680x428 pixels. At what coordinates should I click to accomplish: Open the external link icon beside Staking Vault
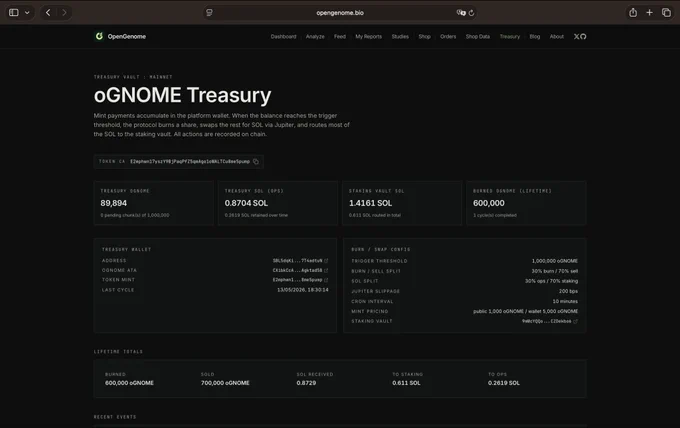point(575,321)
